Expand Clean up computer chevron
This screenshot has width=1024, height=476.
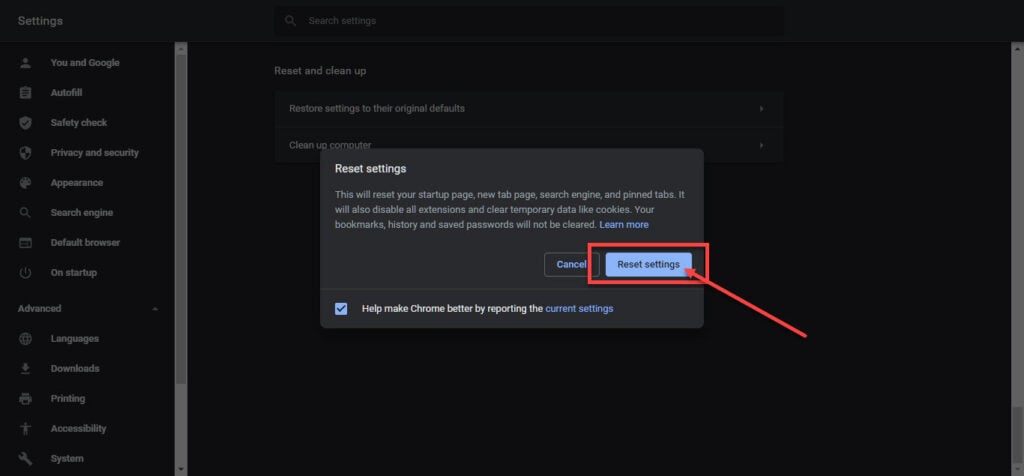[x=761, y=145]
